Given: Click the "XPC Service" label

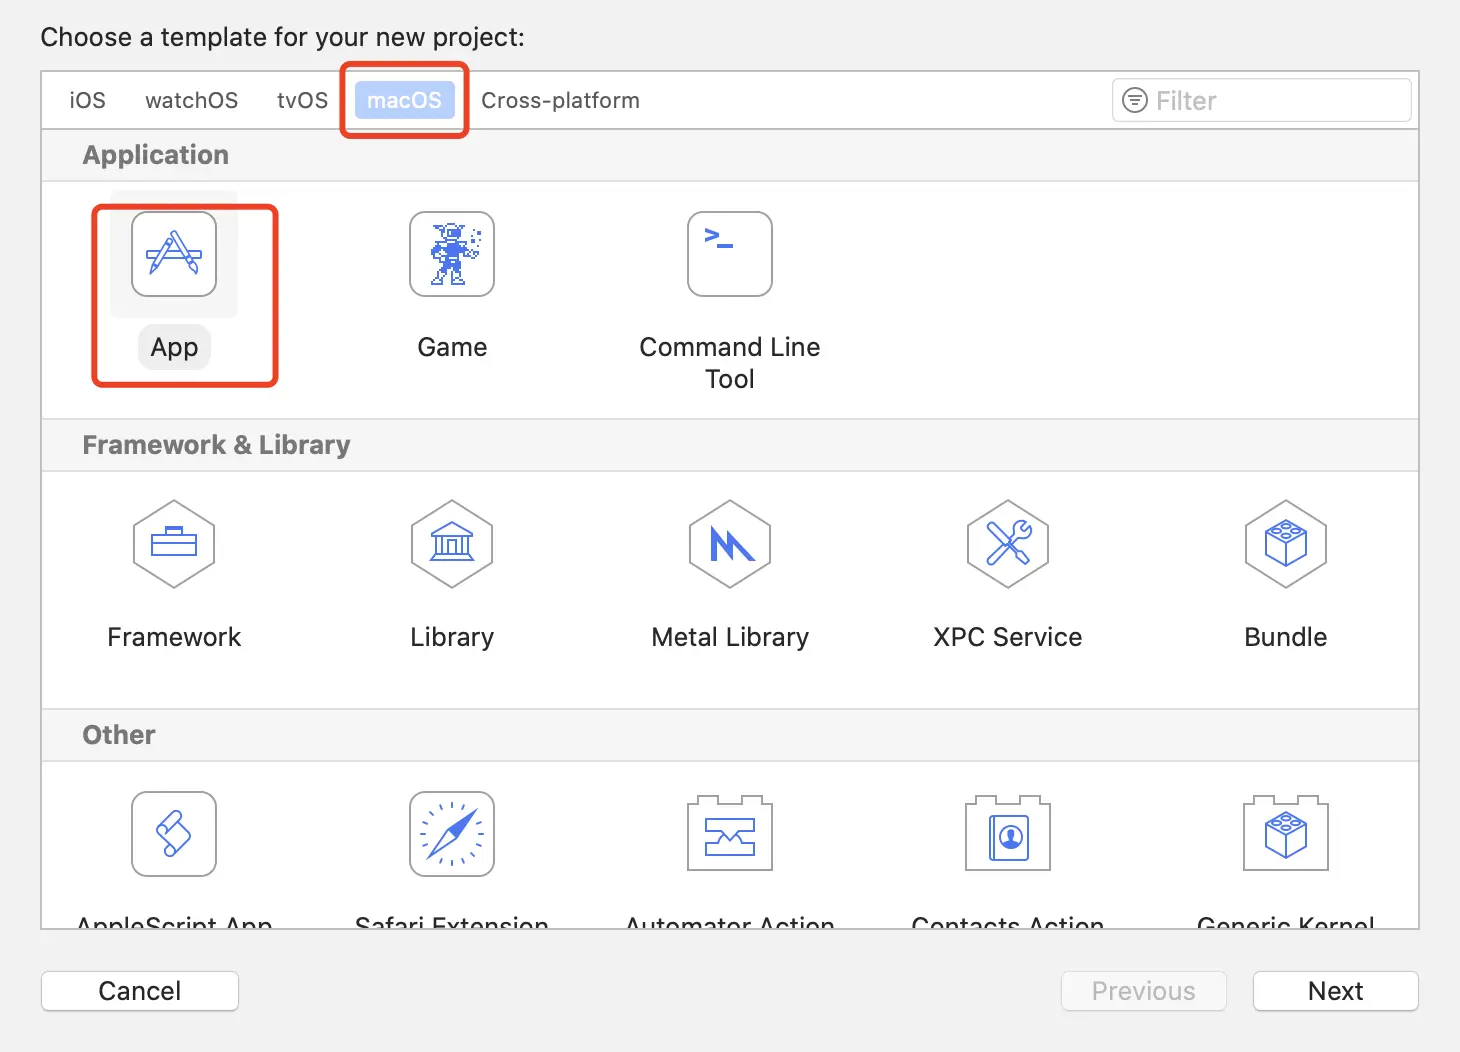Looking at the screenshot, I should point(1008,637).
